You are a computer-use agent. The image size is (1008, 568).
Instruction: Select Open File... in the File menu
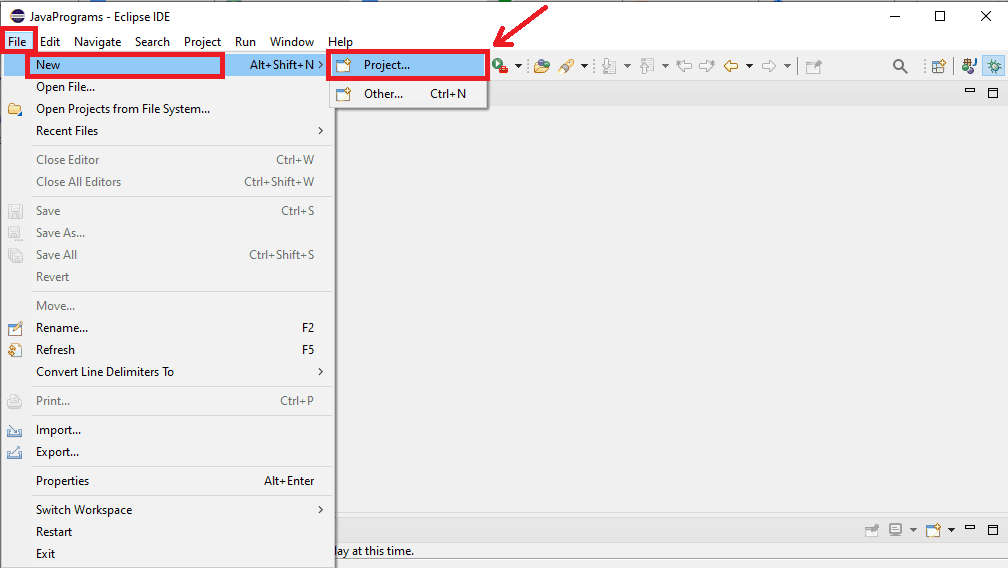(x=168, y=87)
